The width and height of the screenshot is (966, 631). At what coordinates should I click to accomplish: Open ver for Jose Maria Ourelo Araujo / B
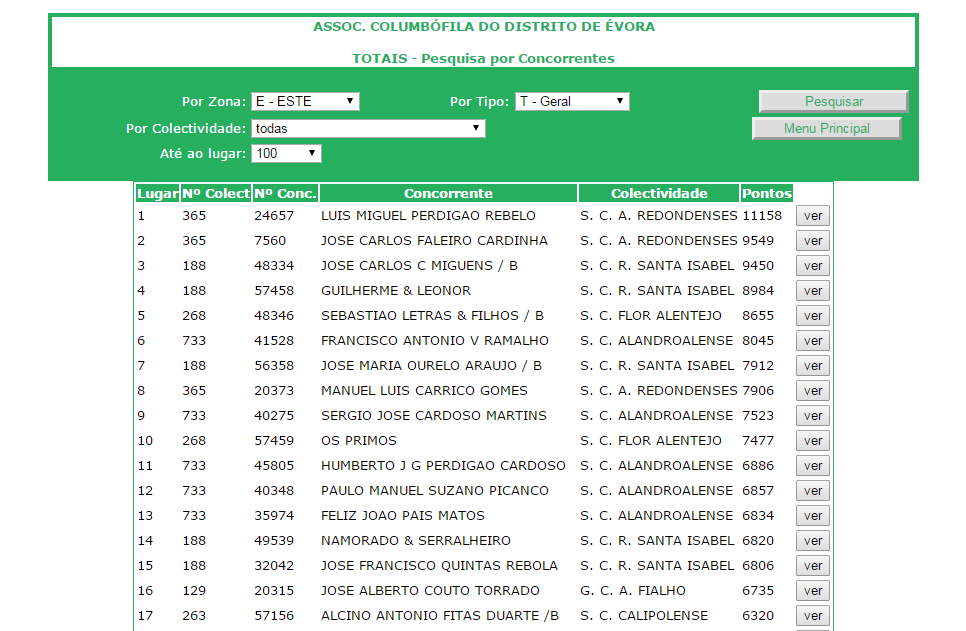coord(813,365)
